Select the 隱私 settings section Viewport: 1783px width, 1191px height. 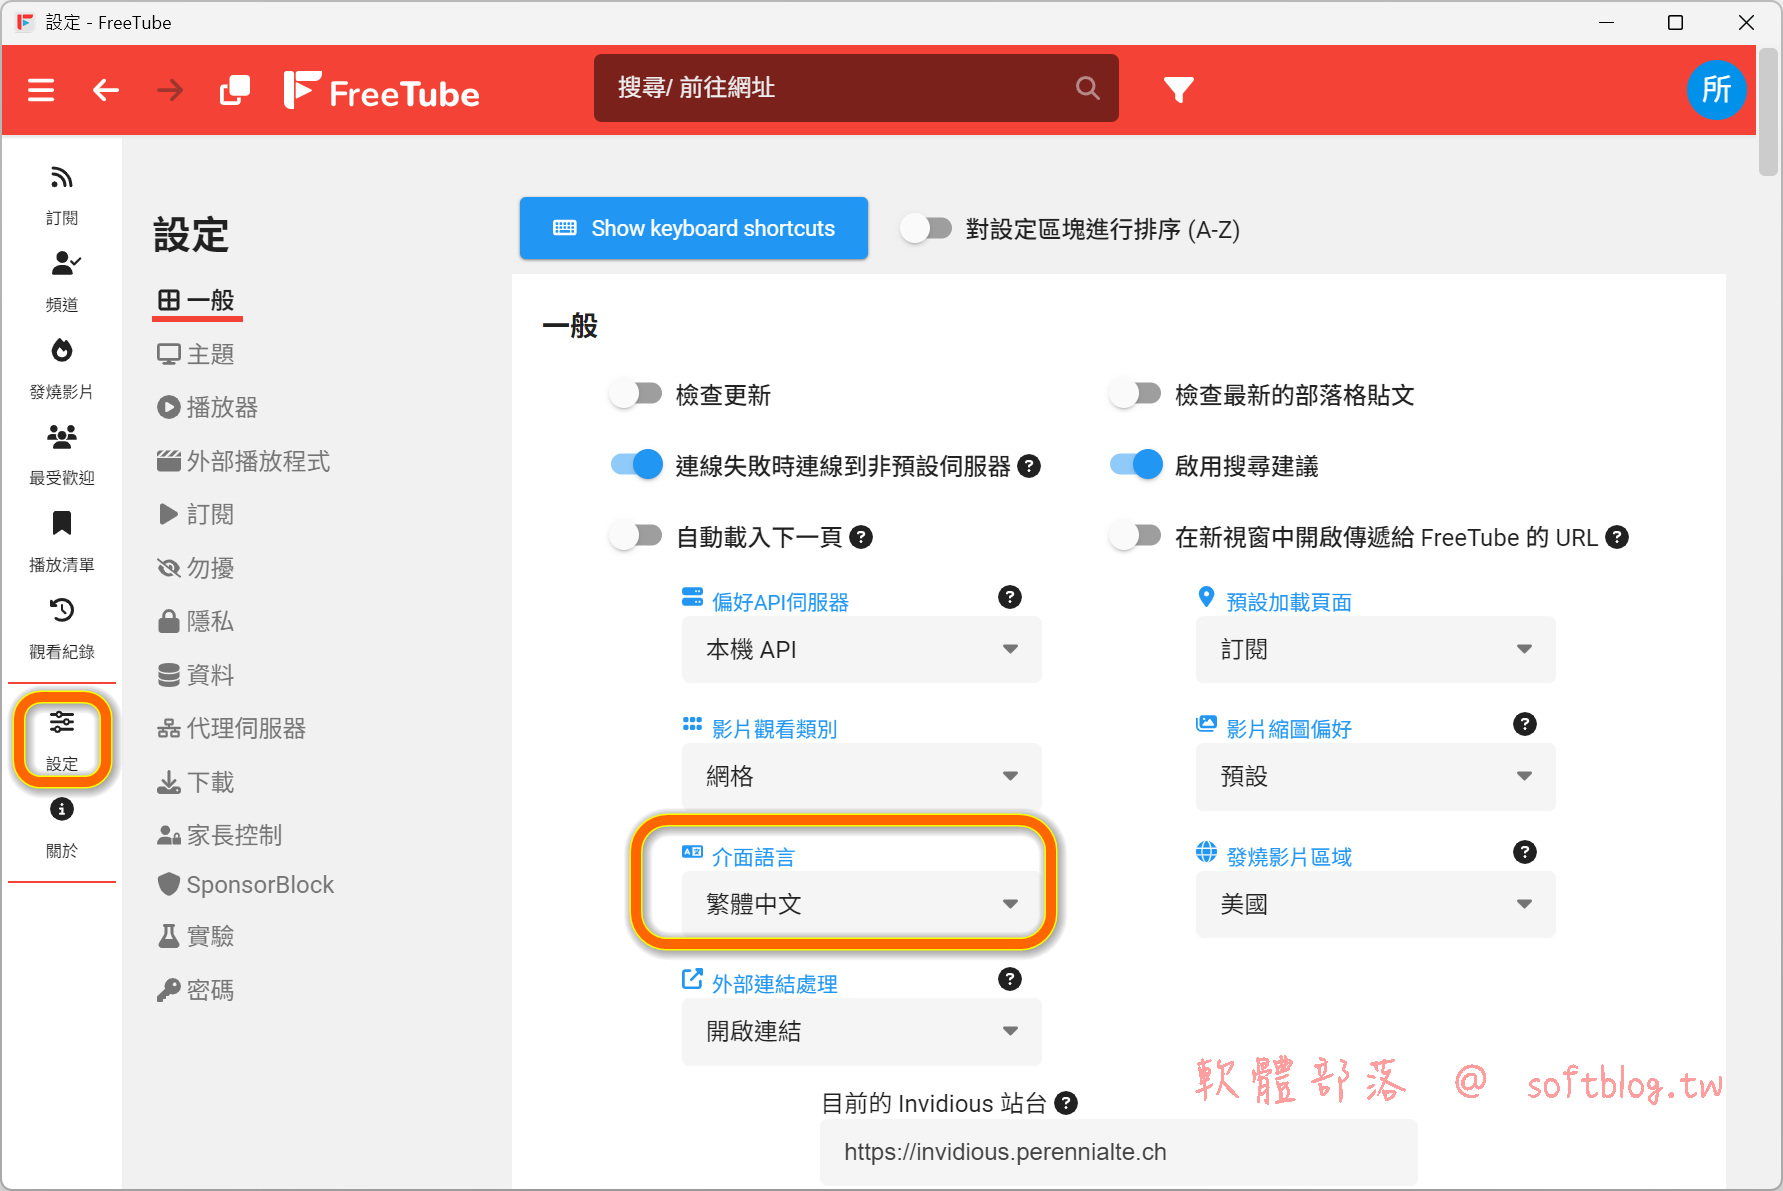click(196, 621)
